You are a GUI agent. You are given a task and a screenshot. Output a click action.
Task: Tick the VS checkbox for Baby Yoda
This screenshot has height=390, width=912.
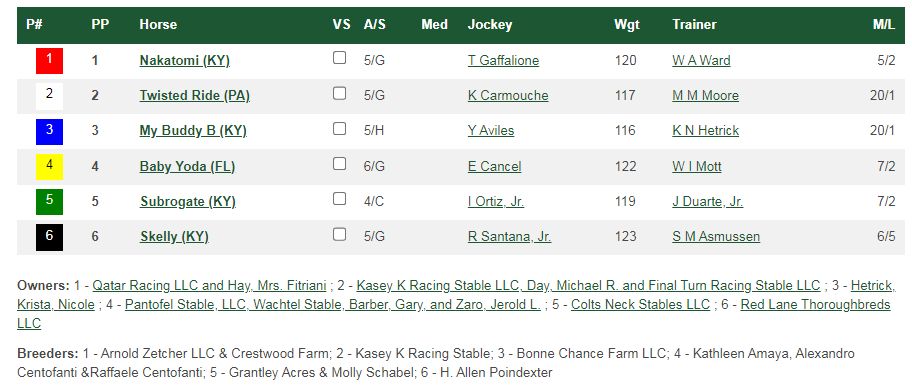[x=340, y=164]
